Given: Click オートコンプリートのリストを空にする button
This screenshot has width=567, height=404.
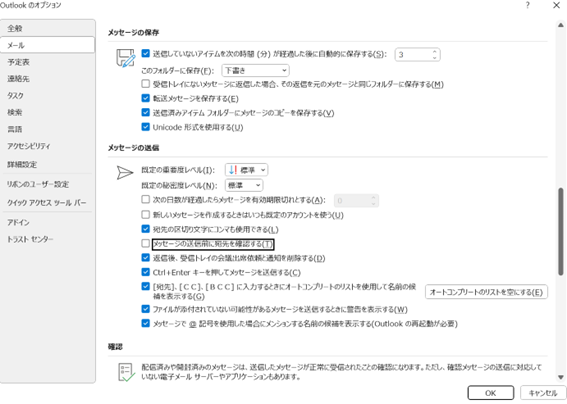Looking at the screenshot, I should pos(486,292).
